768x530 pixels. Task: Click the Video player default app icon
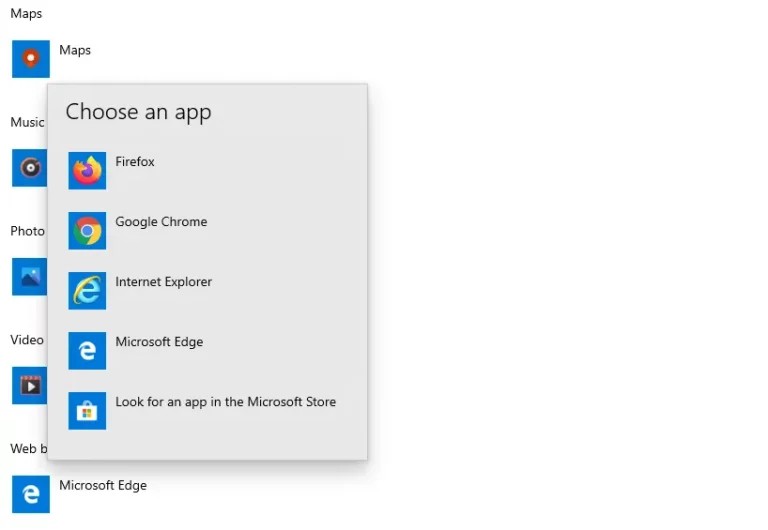29,385
